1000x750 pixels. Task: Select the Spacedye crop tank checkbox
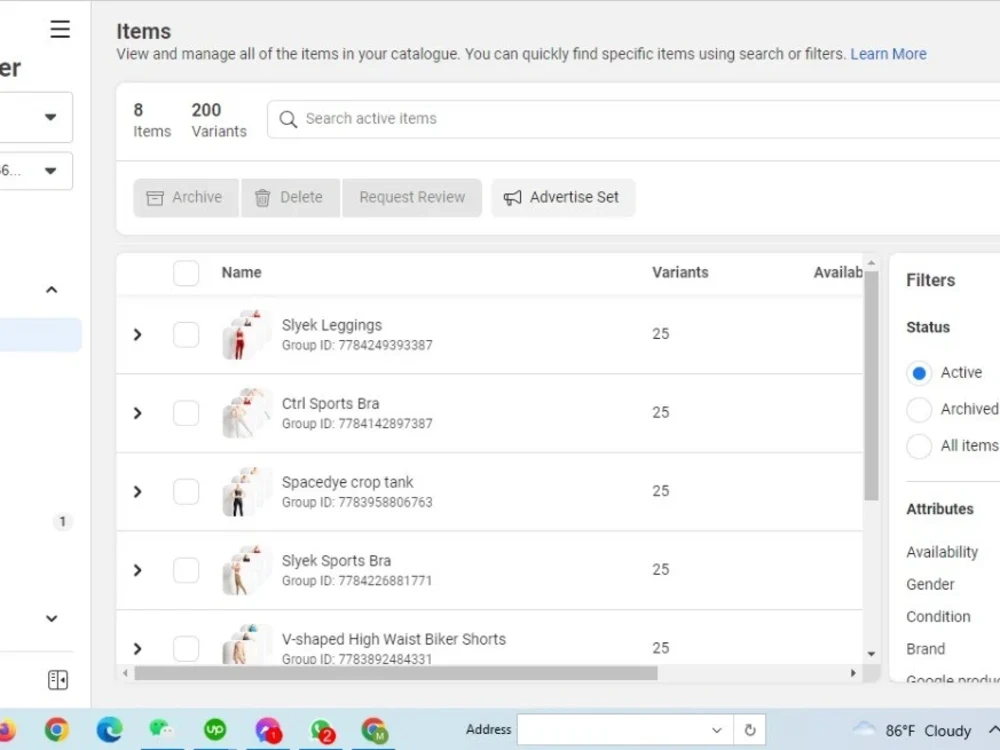click(186, 492)
